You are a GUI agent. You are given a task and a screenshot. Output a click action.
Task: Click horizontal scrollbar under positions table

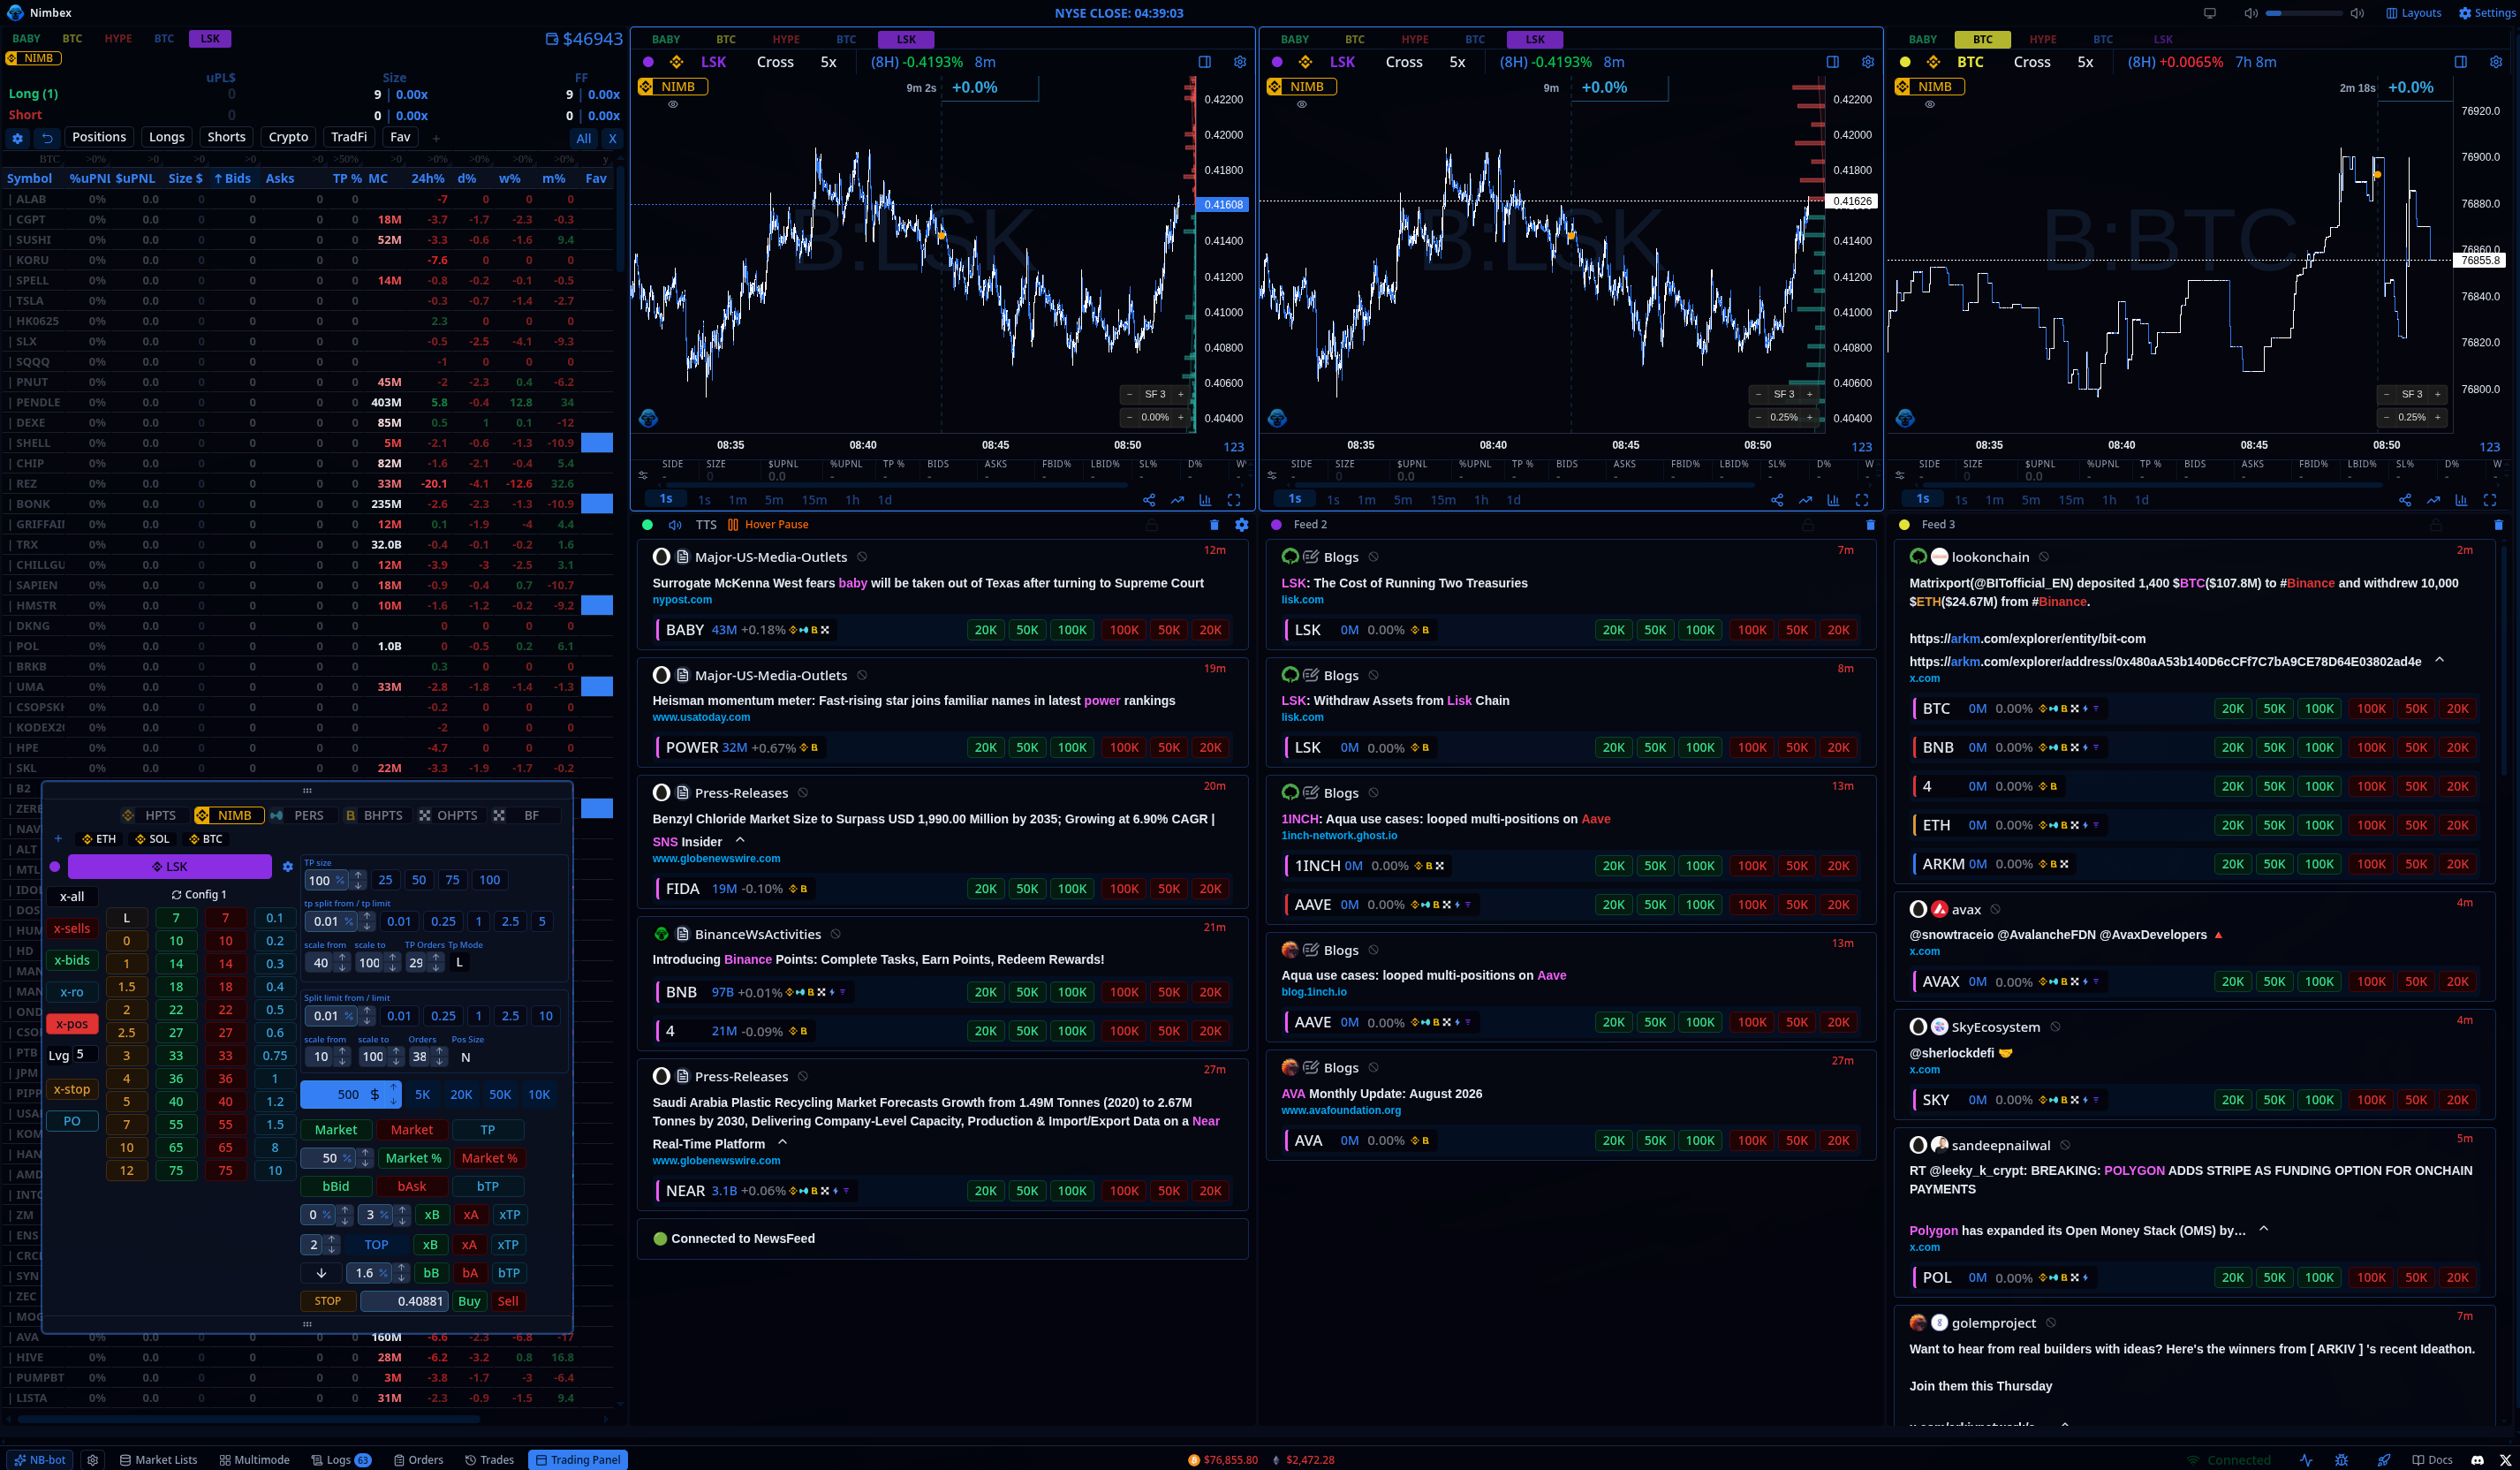coord(248,1419)
